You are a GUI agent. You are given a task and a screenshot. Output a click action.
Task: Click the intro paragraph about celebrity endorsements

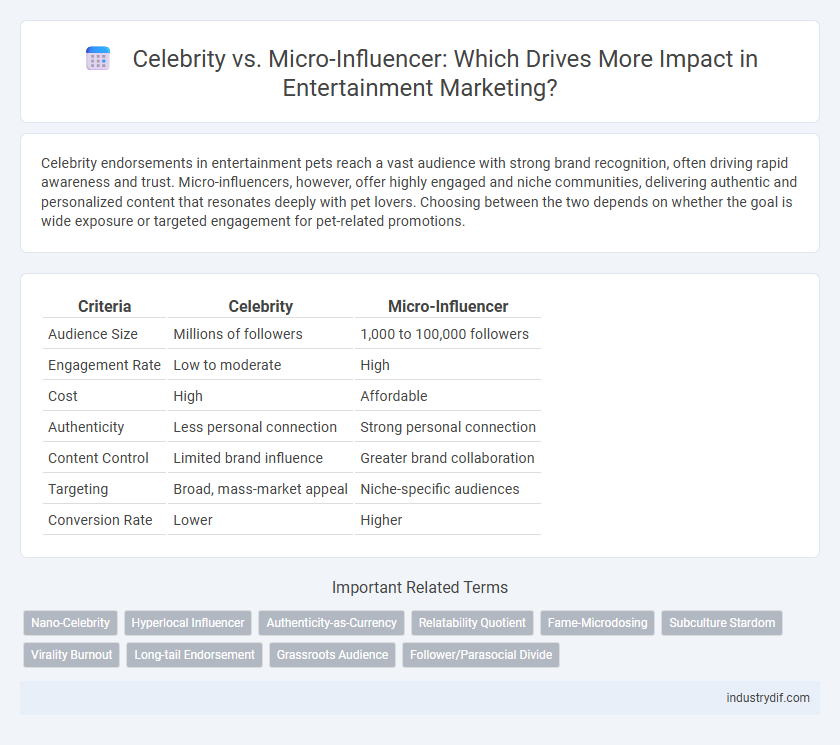(420, 192)
